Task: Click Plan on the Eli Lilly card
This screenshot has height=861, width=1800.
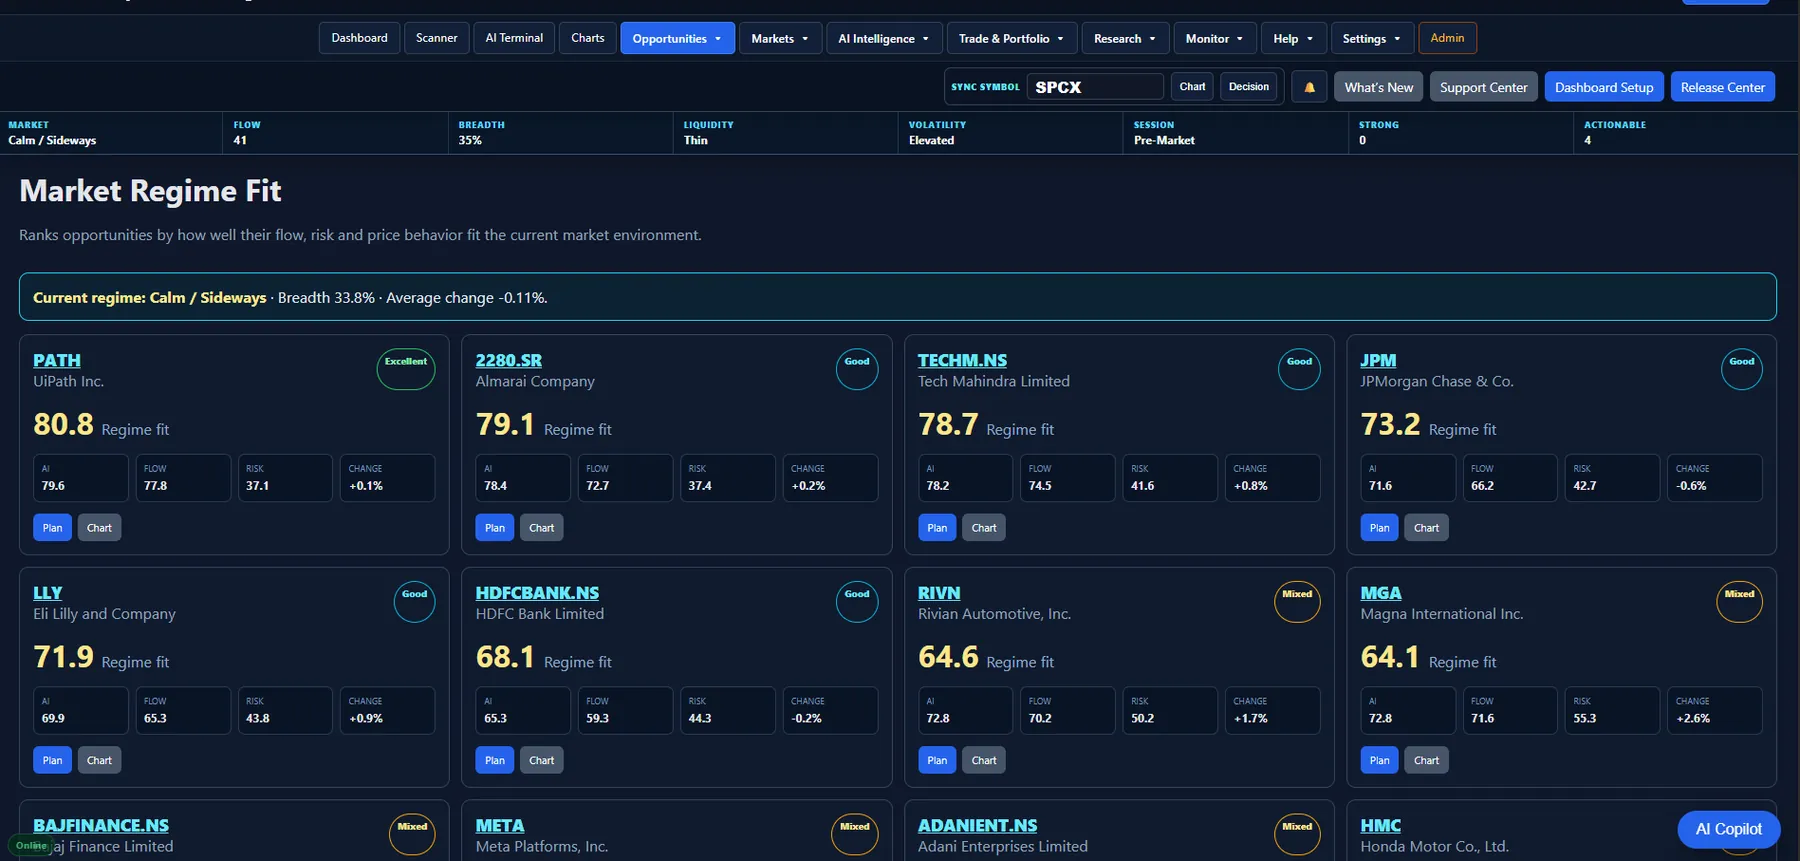Action: pyautogui.click(x=53, y=760)
